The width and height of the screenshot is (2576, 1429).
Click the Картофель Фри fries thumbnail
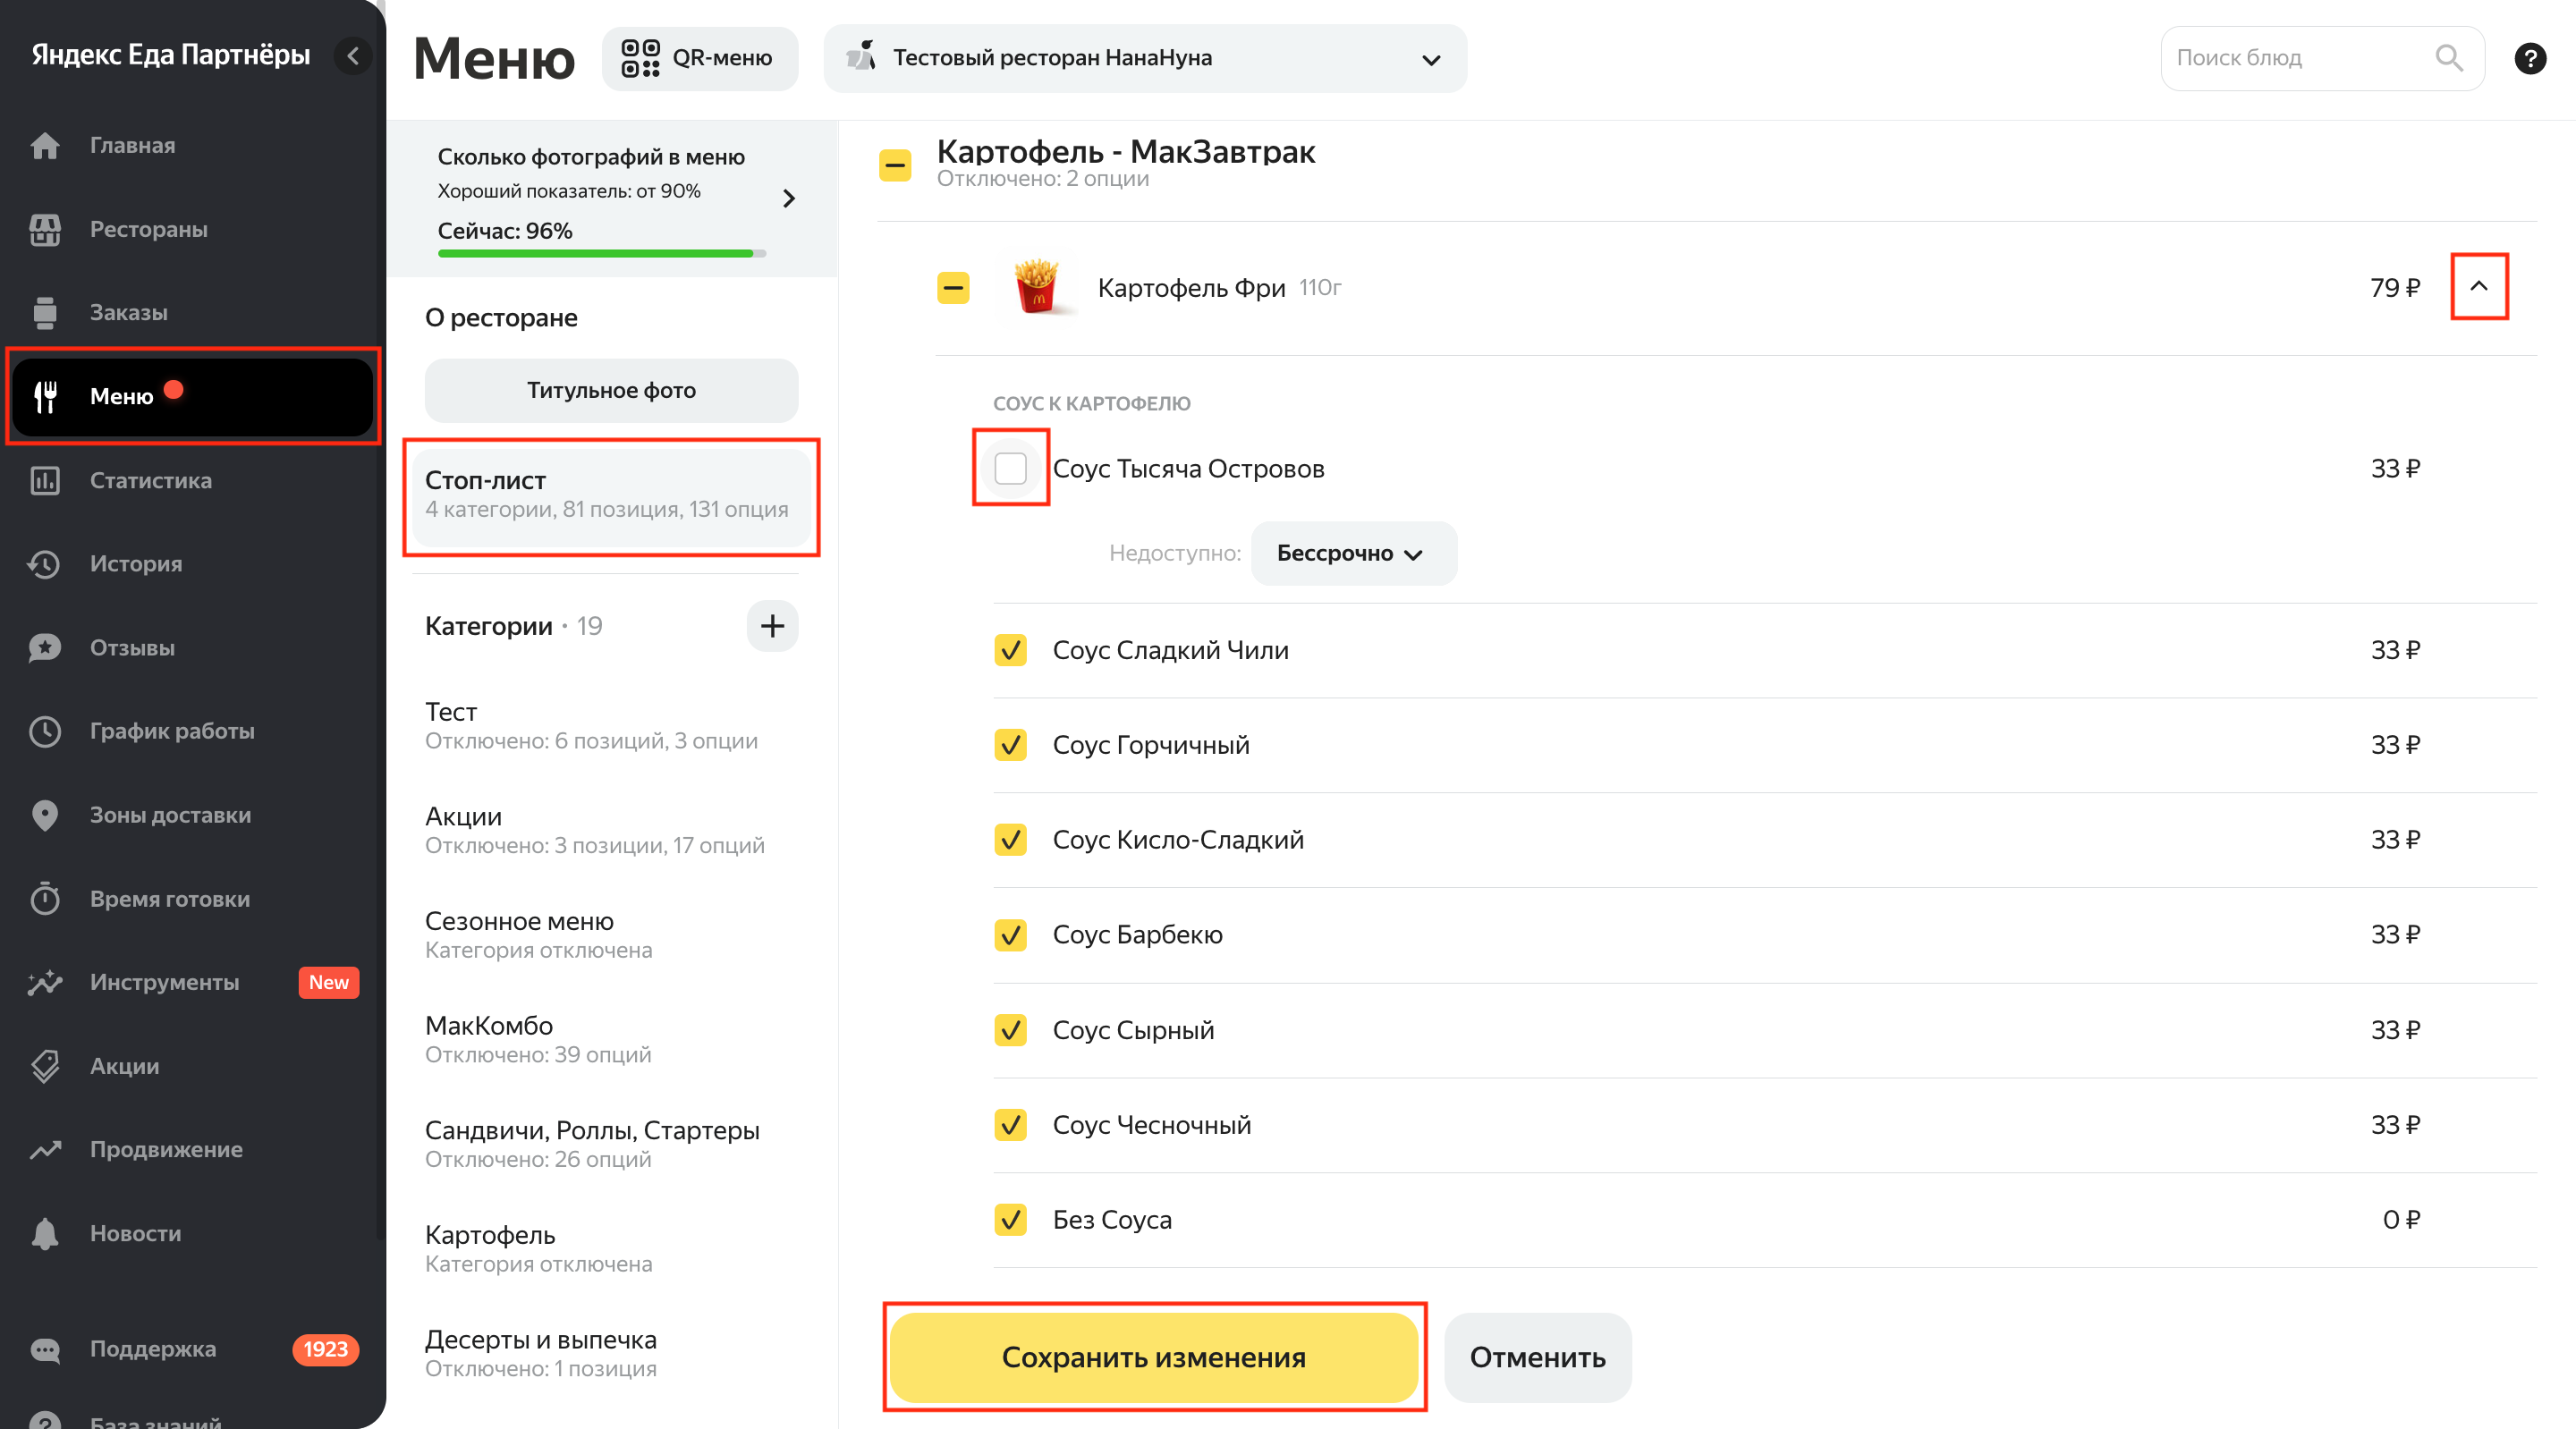tap(1036, 287)
